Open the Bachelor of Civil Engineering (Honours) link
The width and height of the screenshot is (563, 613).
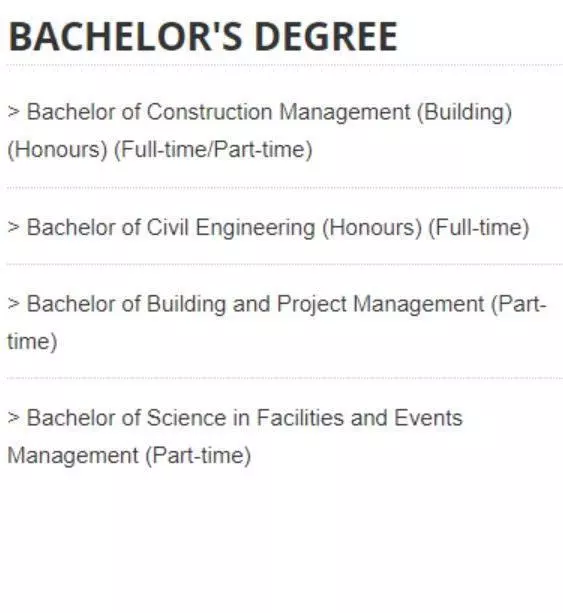pos(268,228)
